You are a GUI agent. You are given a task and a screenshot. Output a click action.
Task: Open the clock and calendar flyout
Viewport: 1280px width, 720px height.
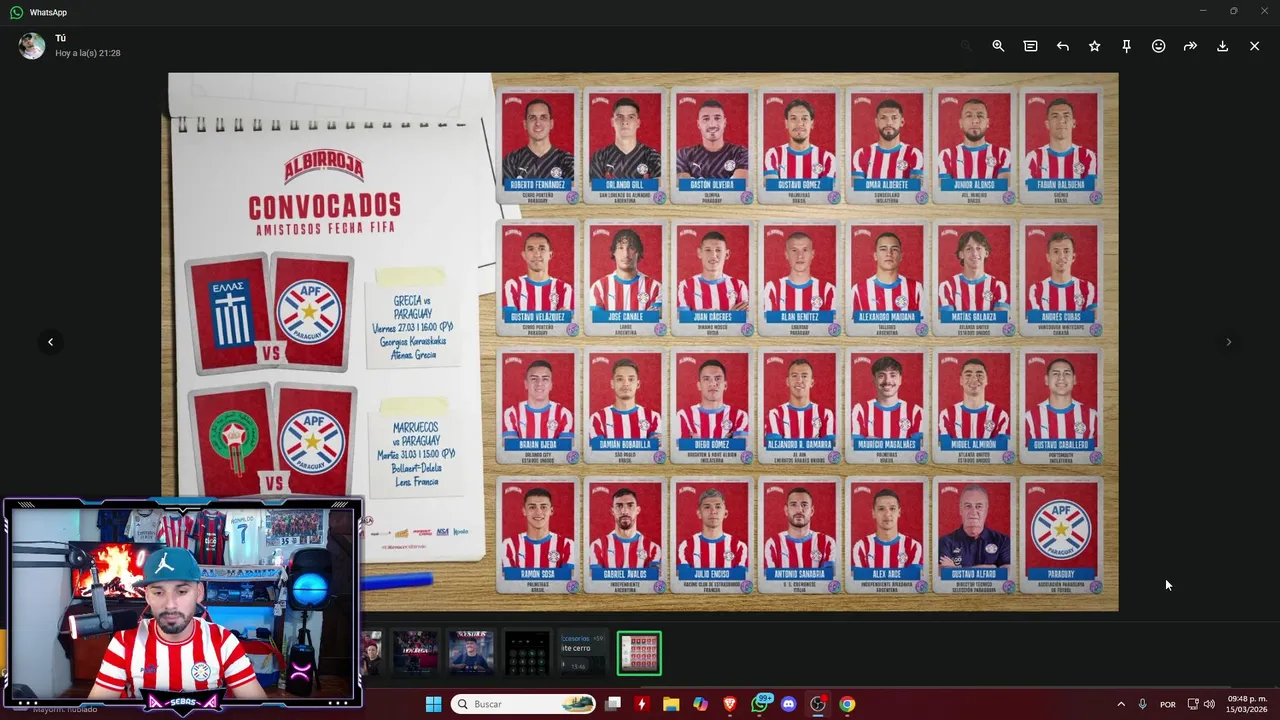point(1247,704)
